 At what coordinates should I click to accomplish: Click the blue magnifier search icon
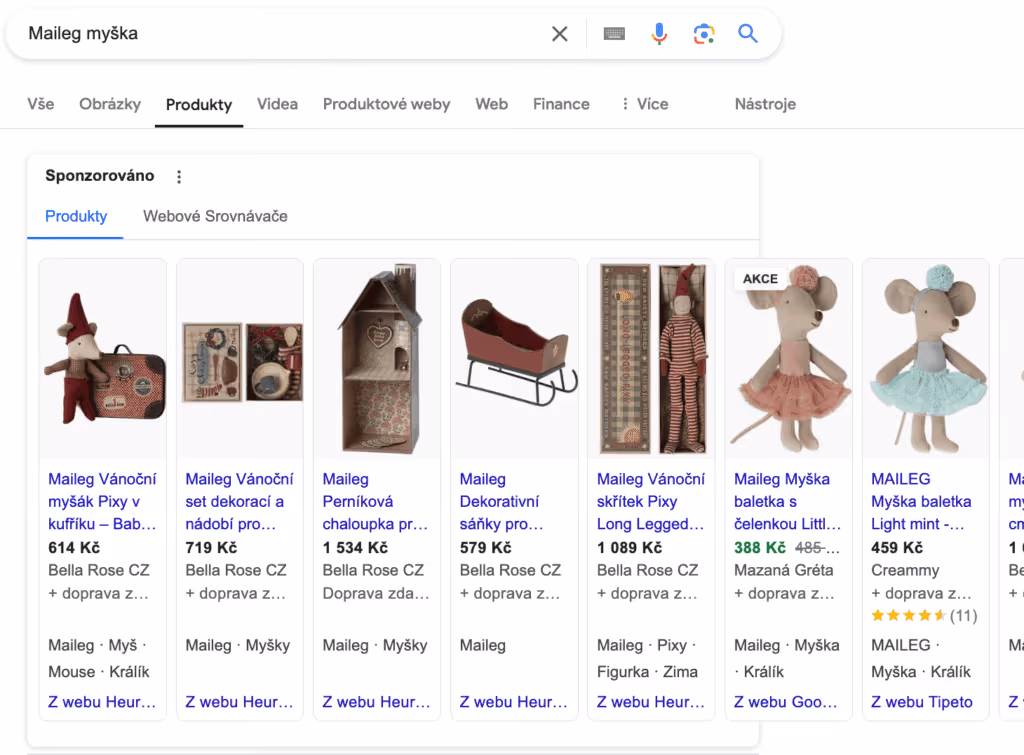pos(748,33)
